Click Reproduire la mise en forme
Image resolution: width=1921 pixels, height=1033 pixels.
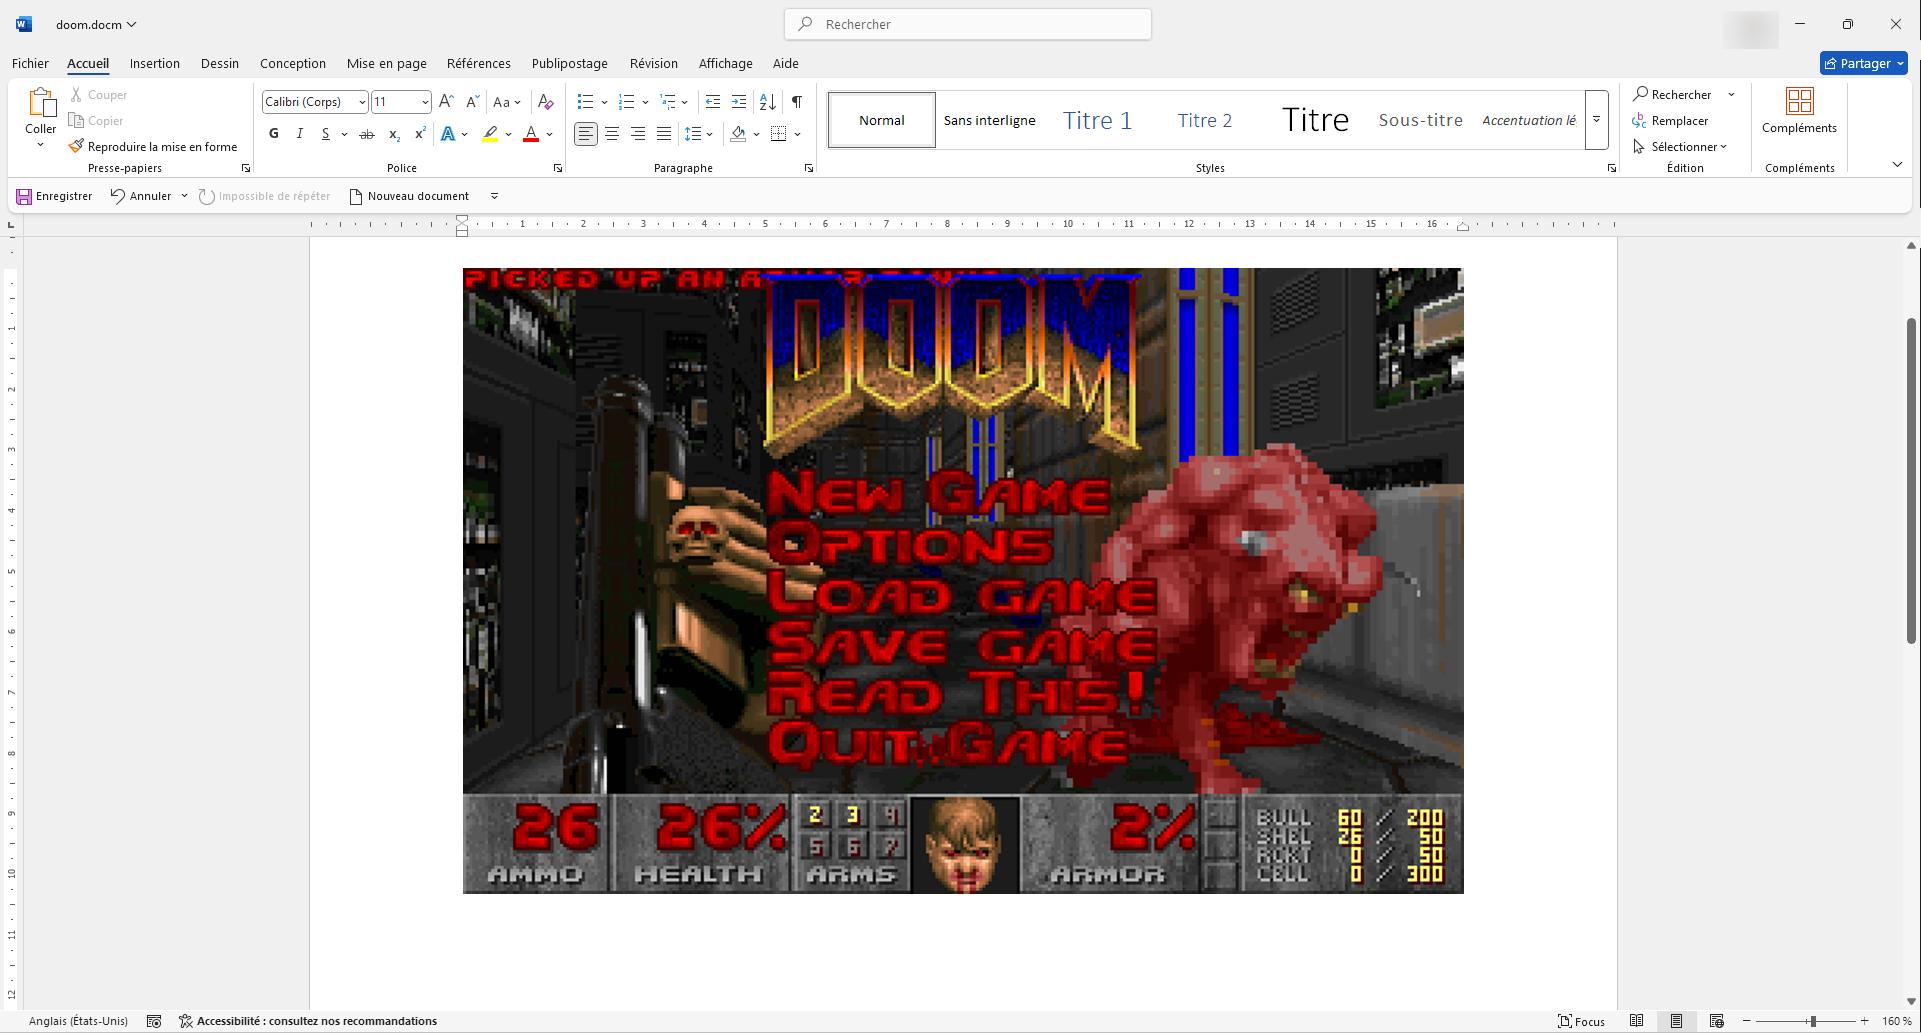point(153,147)
